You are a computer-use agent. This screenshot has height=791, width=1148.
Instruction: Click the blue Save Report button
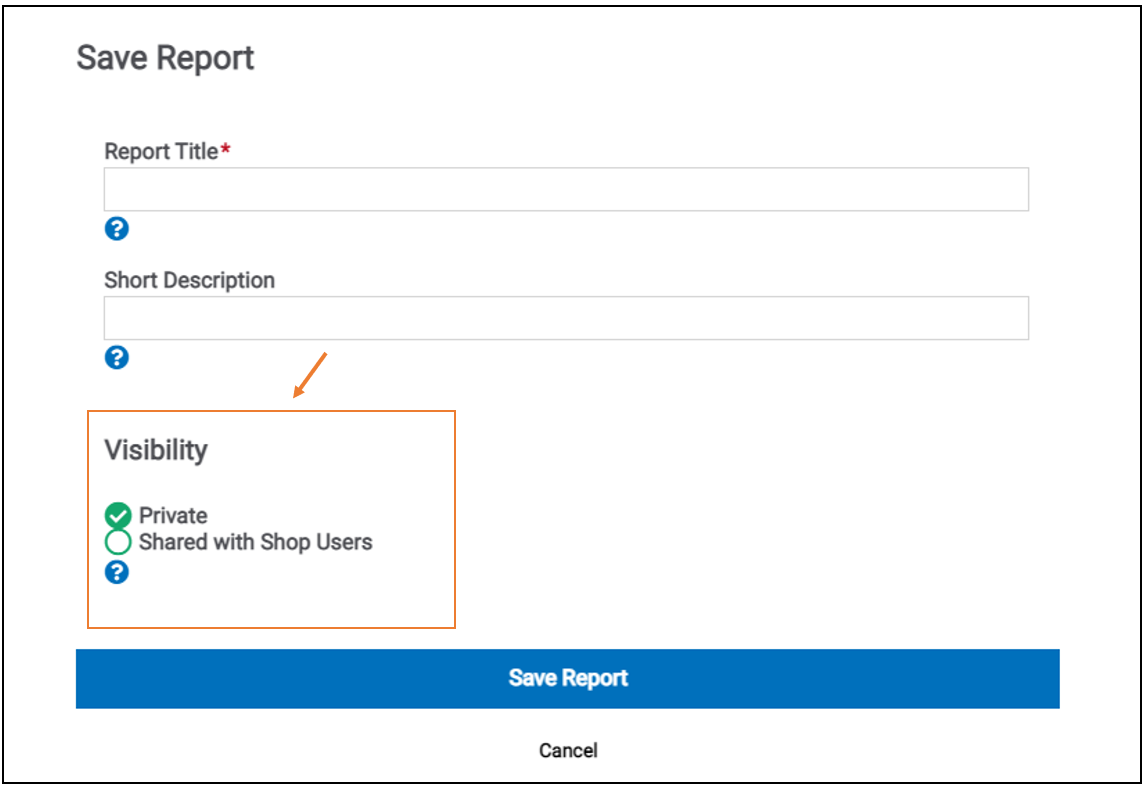point(567,678)
